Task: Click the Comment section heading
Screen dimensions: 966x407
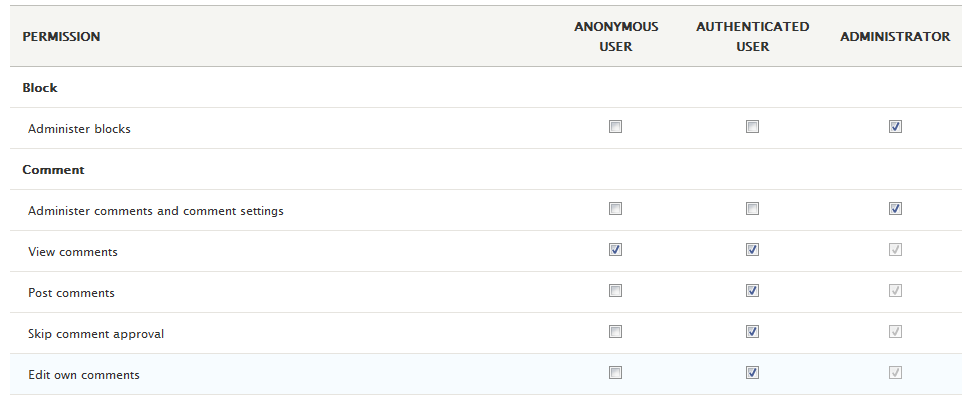Action: pos(53,170)
